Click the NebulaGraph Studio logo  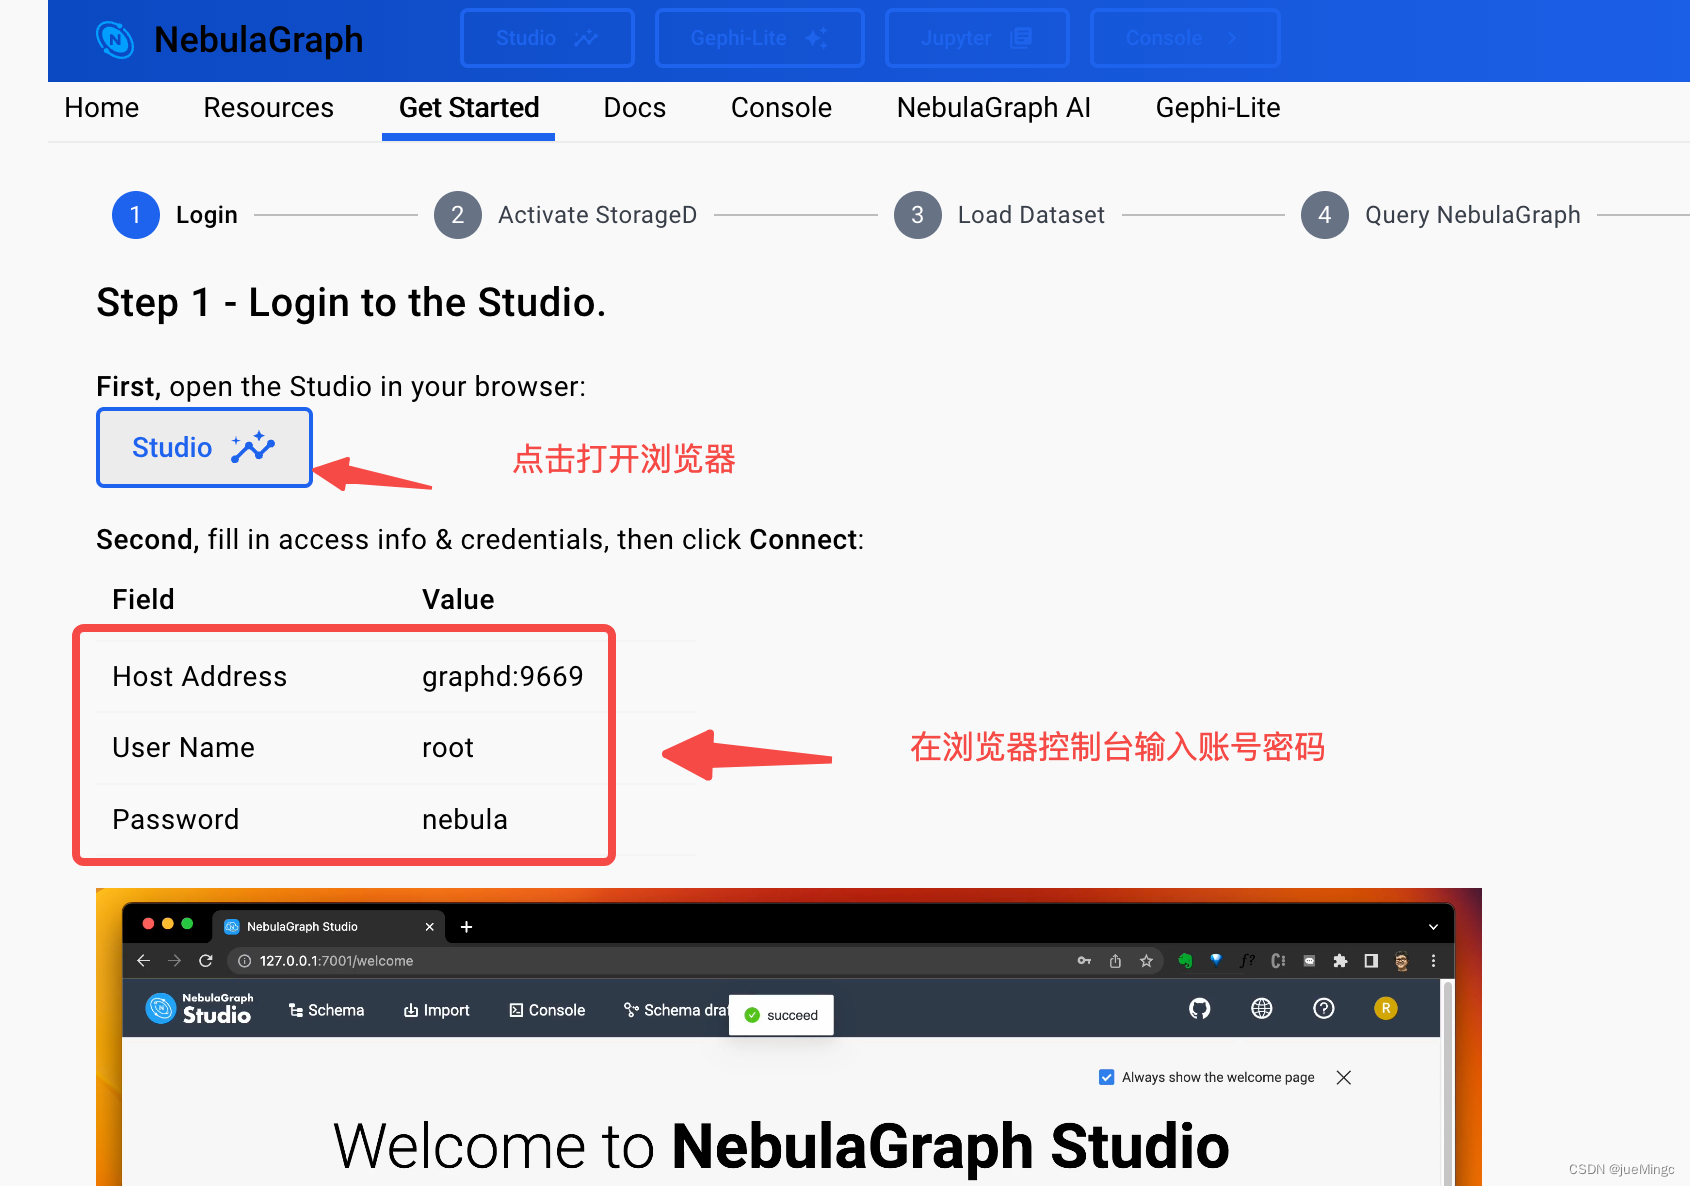[200, 1009]
